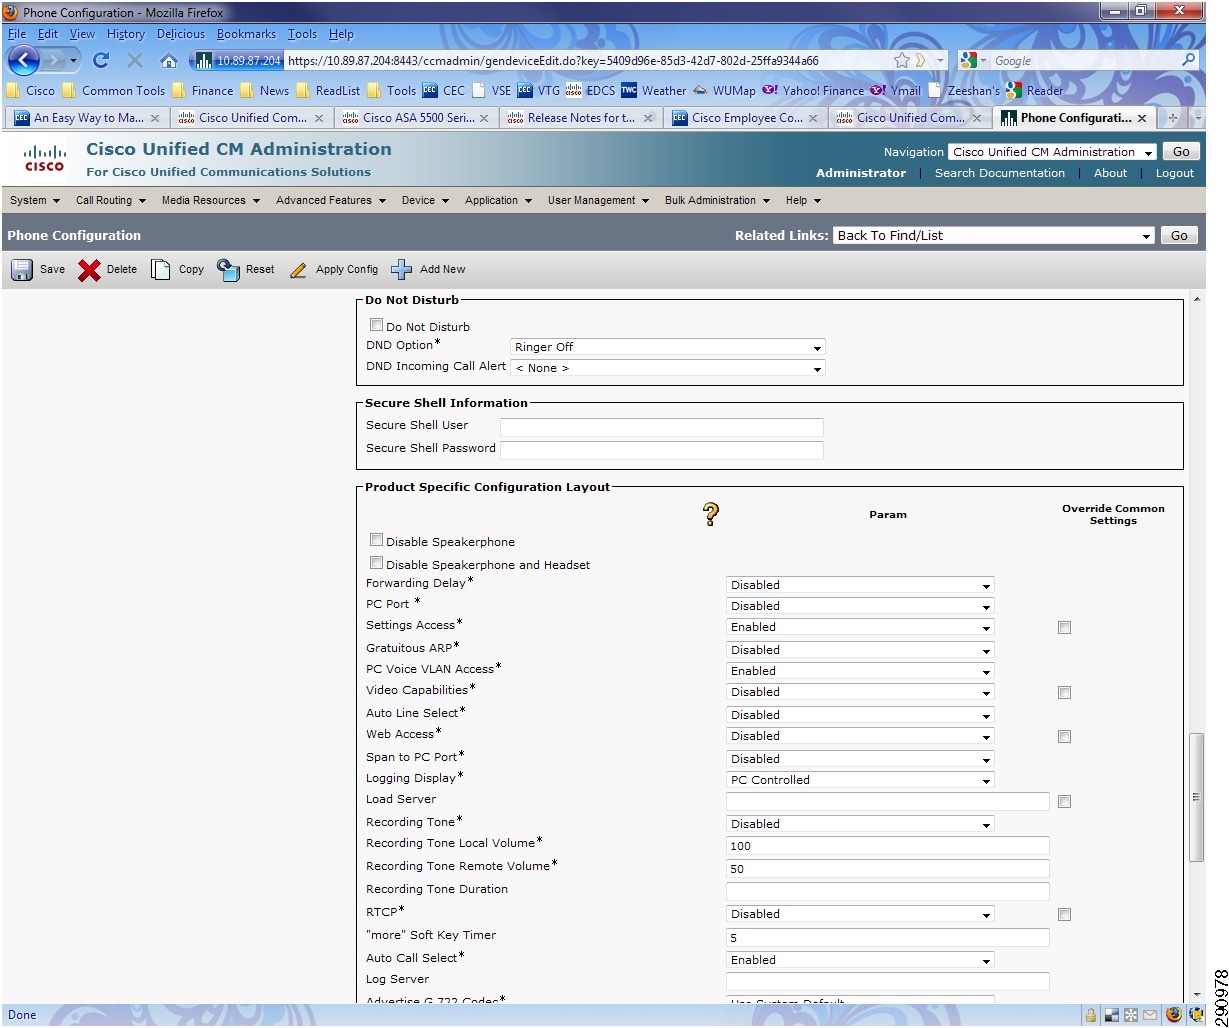The width and height of the screenshot is (1229, 1028).
Task: Click the Add New plus icon
Action: point(401,270)
